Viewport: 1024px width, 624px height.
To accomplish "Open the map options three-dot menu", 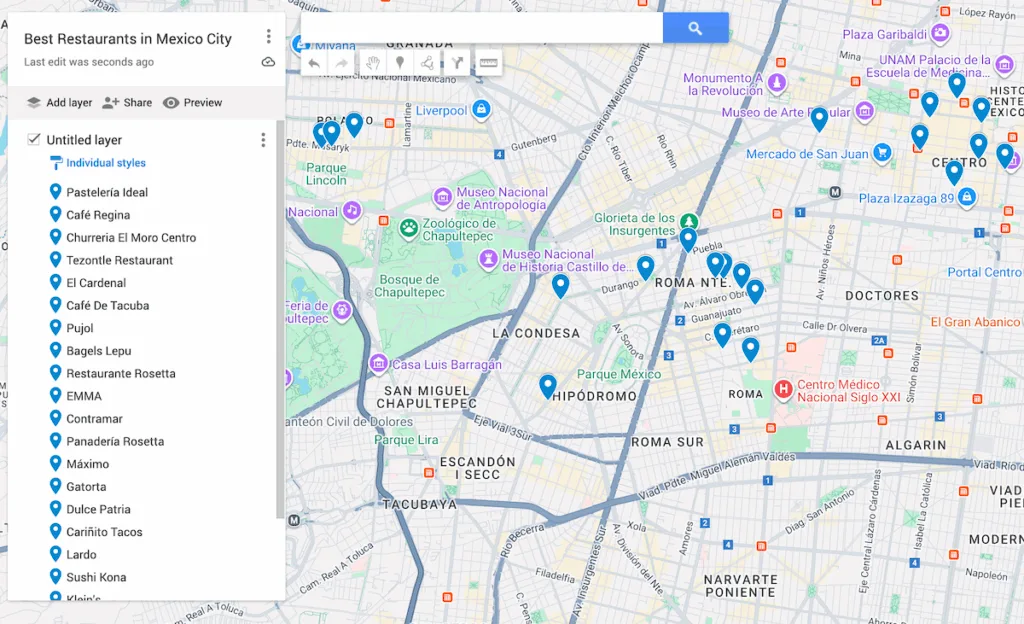I will 268,37.
